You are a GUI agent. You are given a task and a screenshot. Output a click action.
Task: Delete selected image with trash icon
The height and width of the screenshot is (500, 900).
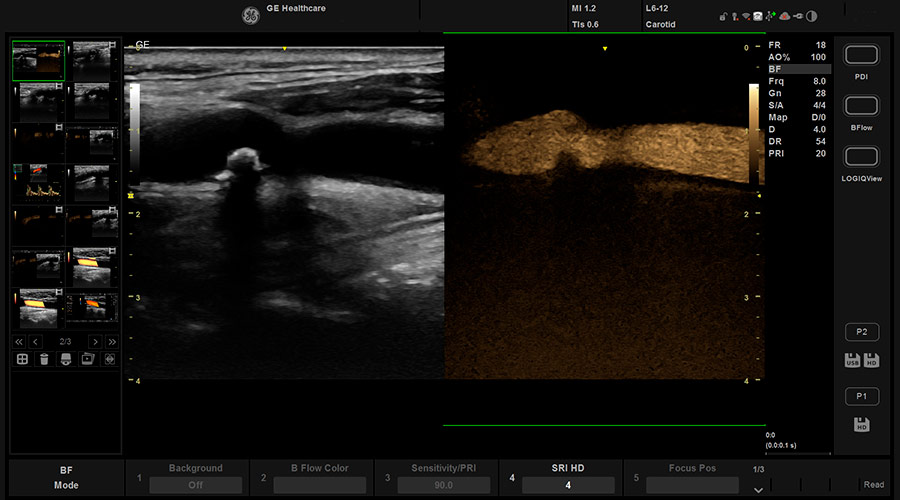(44, 358)
